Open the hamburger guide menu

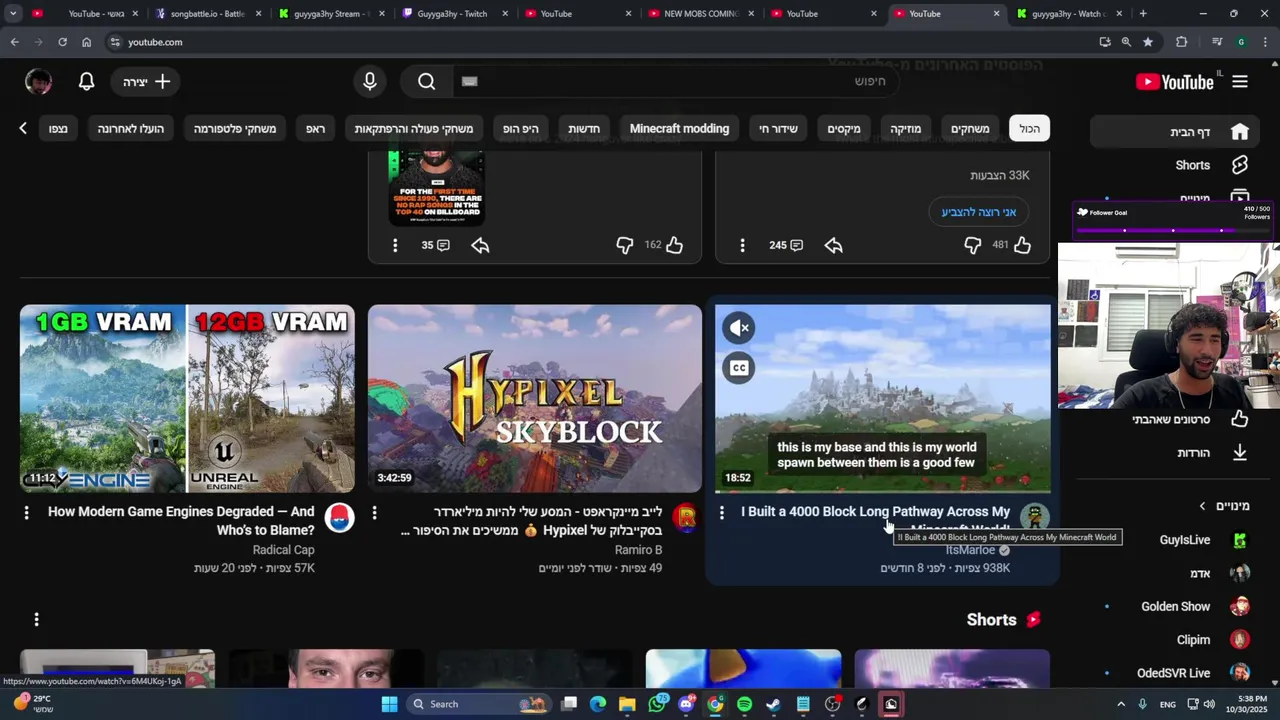point(1240,82)
